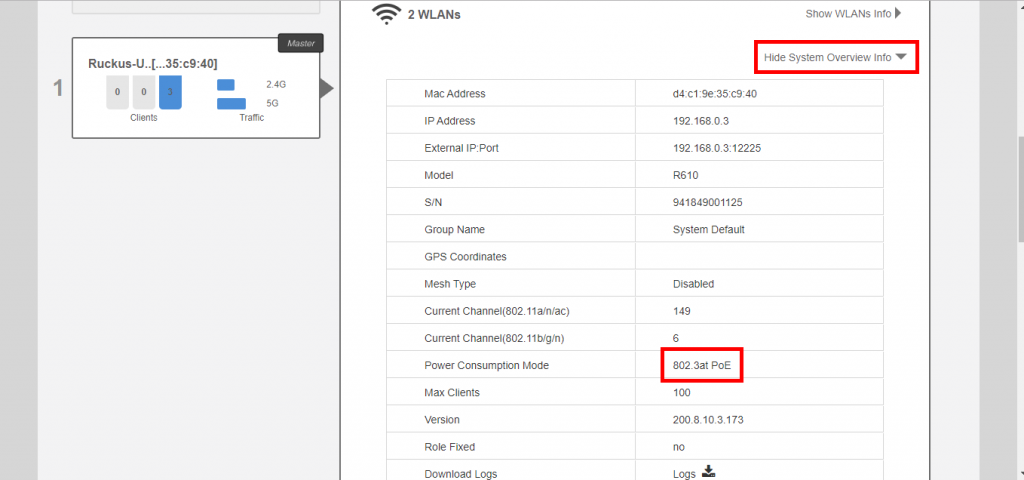Expand the Show WLANs Info section

(x=847, y=14)
